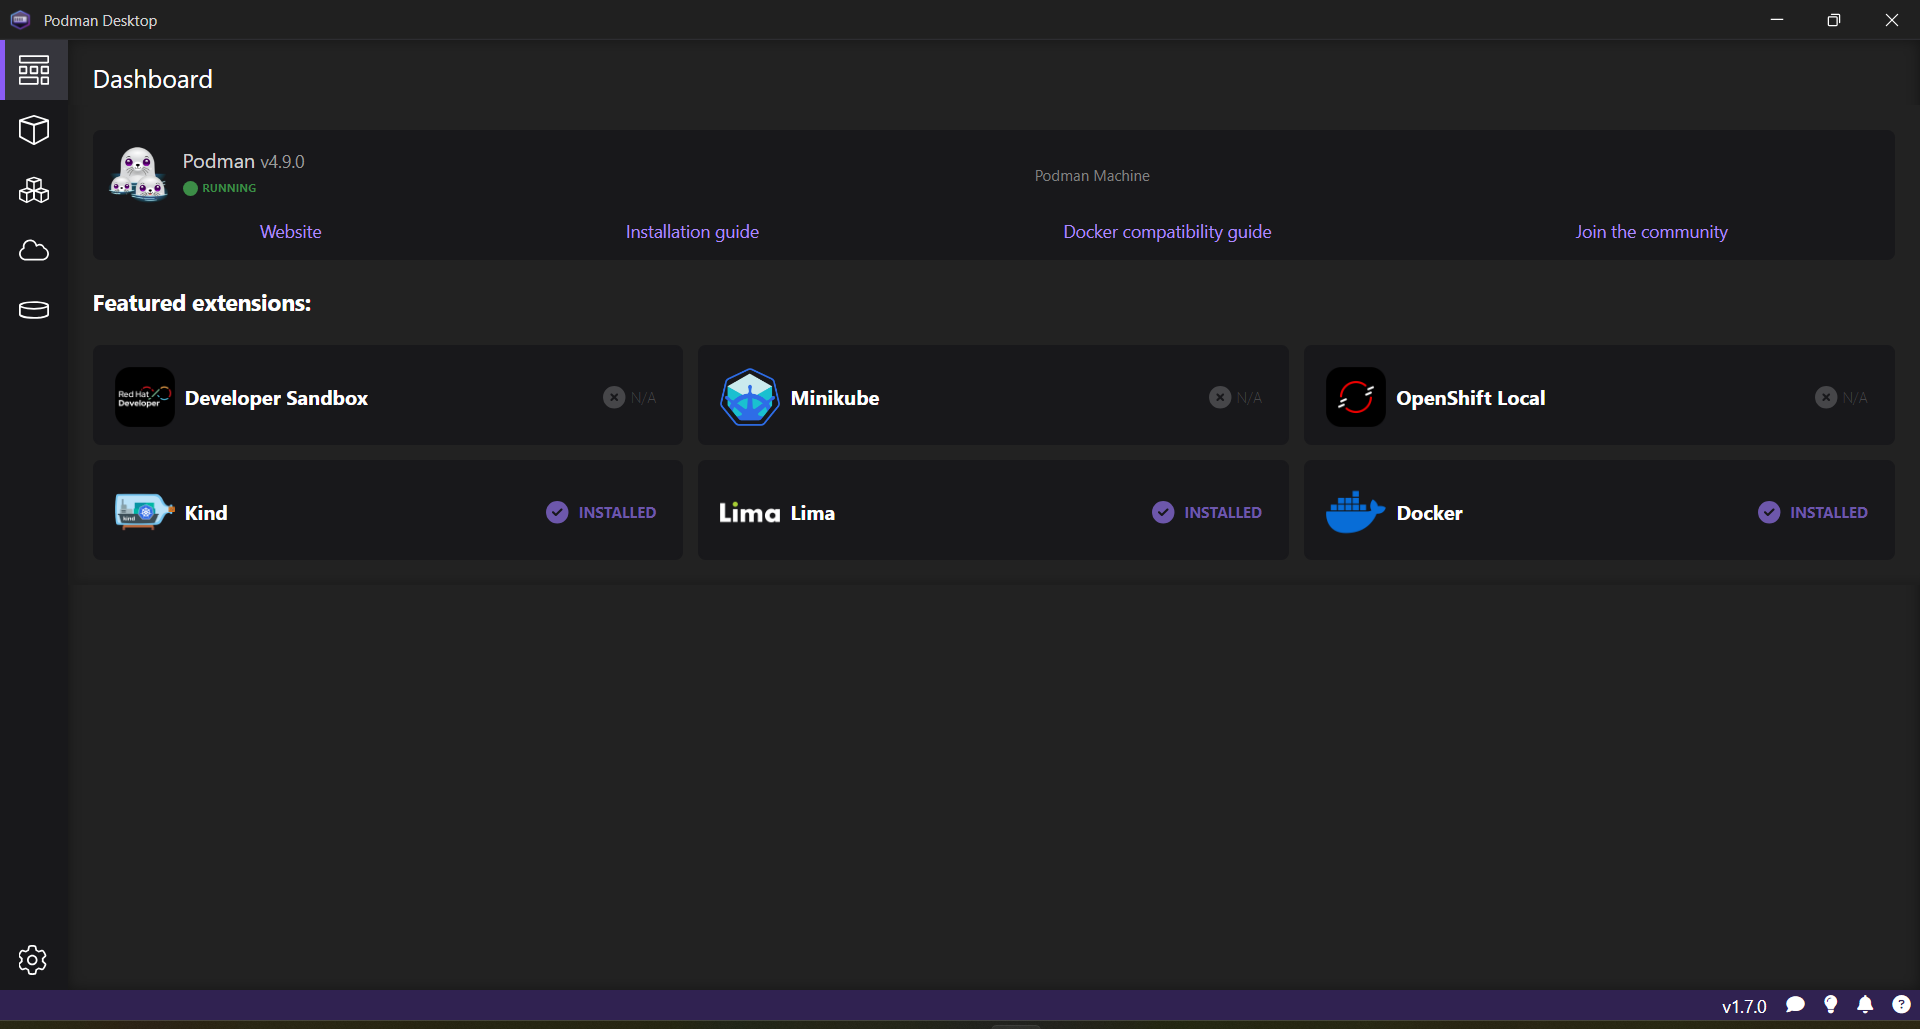Open the Images cloud icon in sidebar
The width and height of the screenshot is (1920, 1029).
tap(34, 250)
